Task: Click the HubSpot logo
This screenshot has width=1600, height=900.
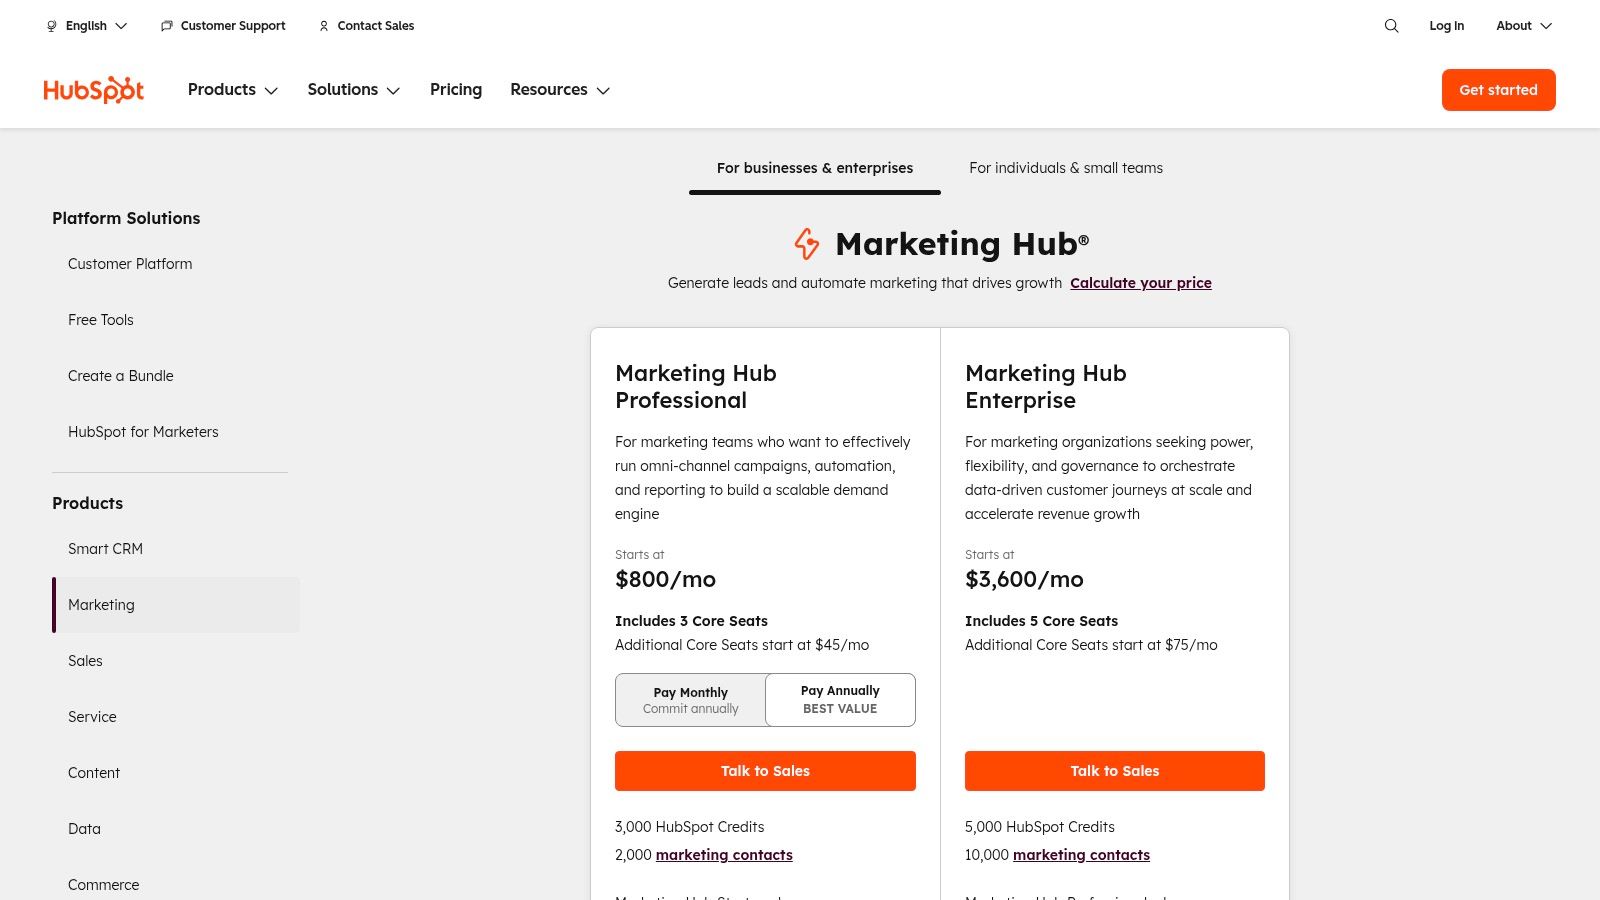Action: click(93, 89)
